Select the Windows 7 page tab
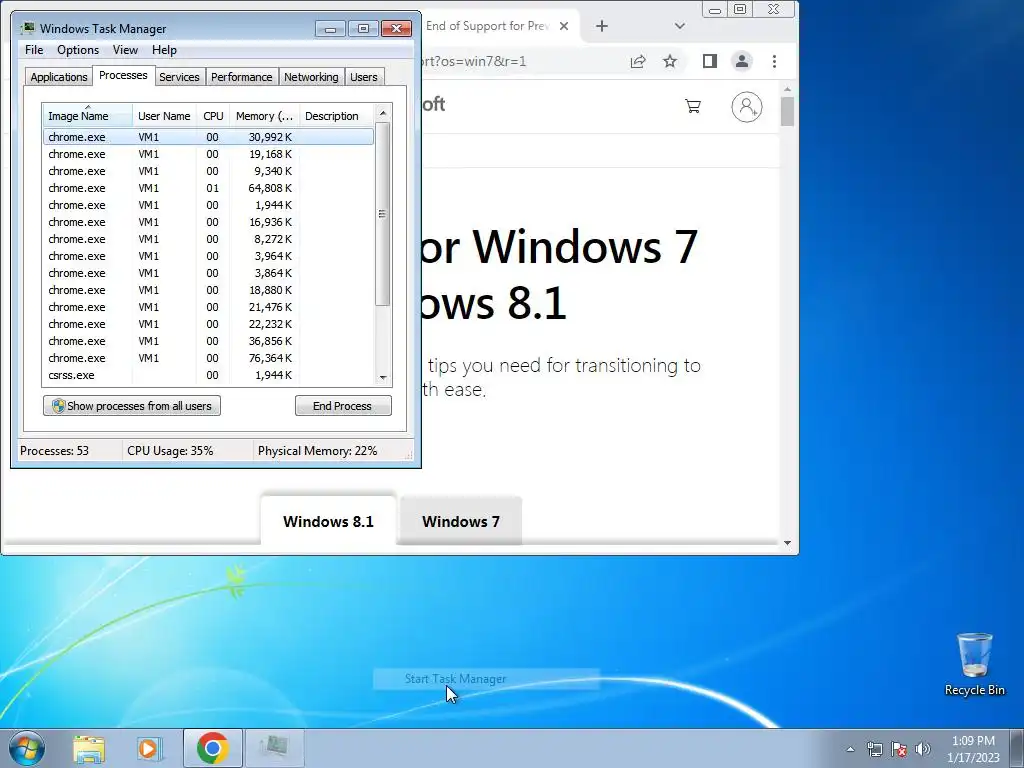This screenshot has width=1024, height=768. pyautogui.click(x=461, y=521)
